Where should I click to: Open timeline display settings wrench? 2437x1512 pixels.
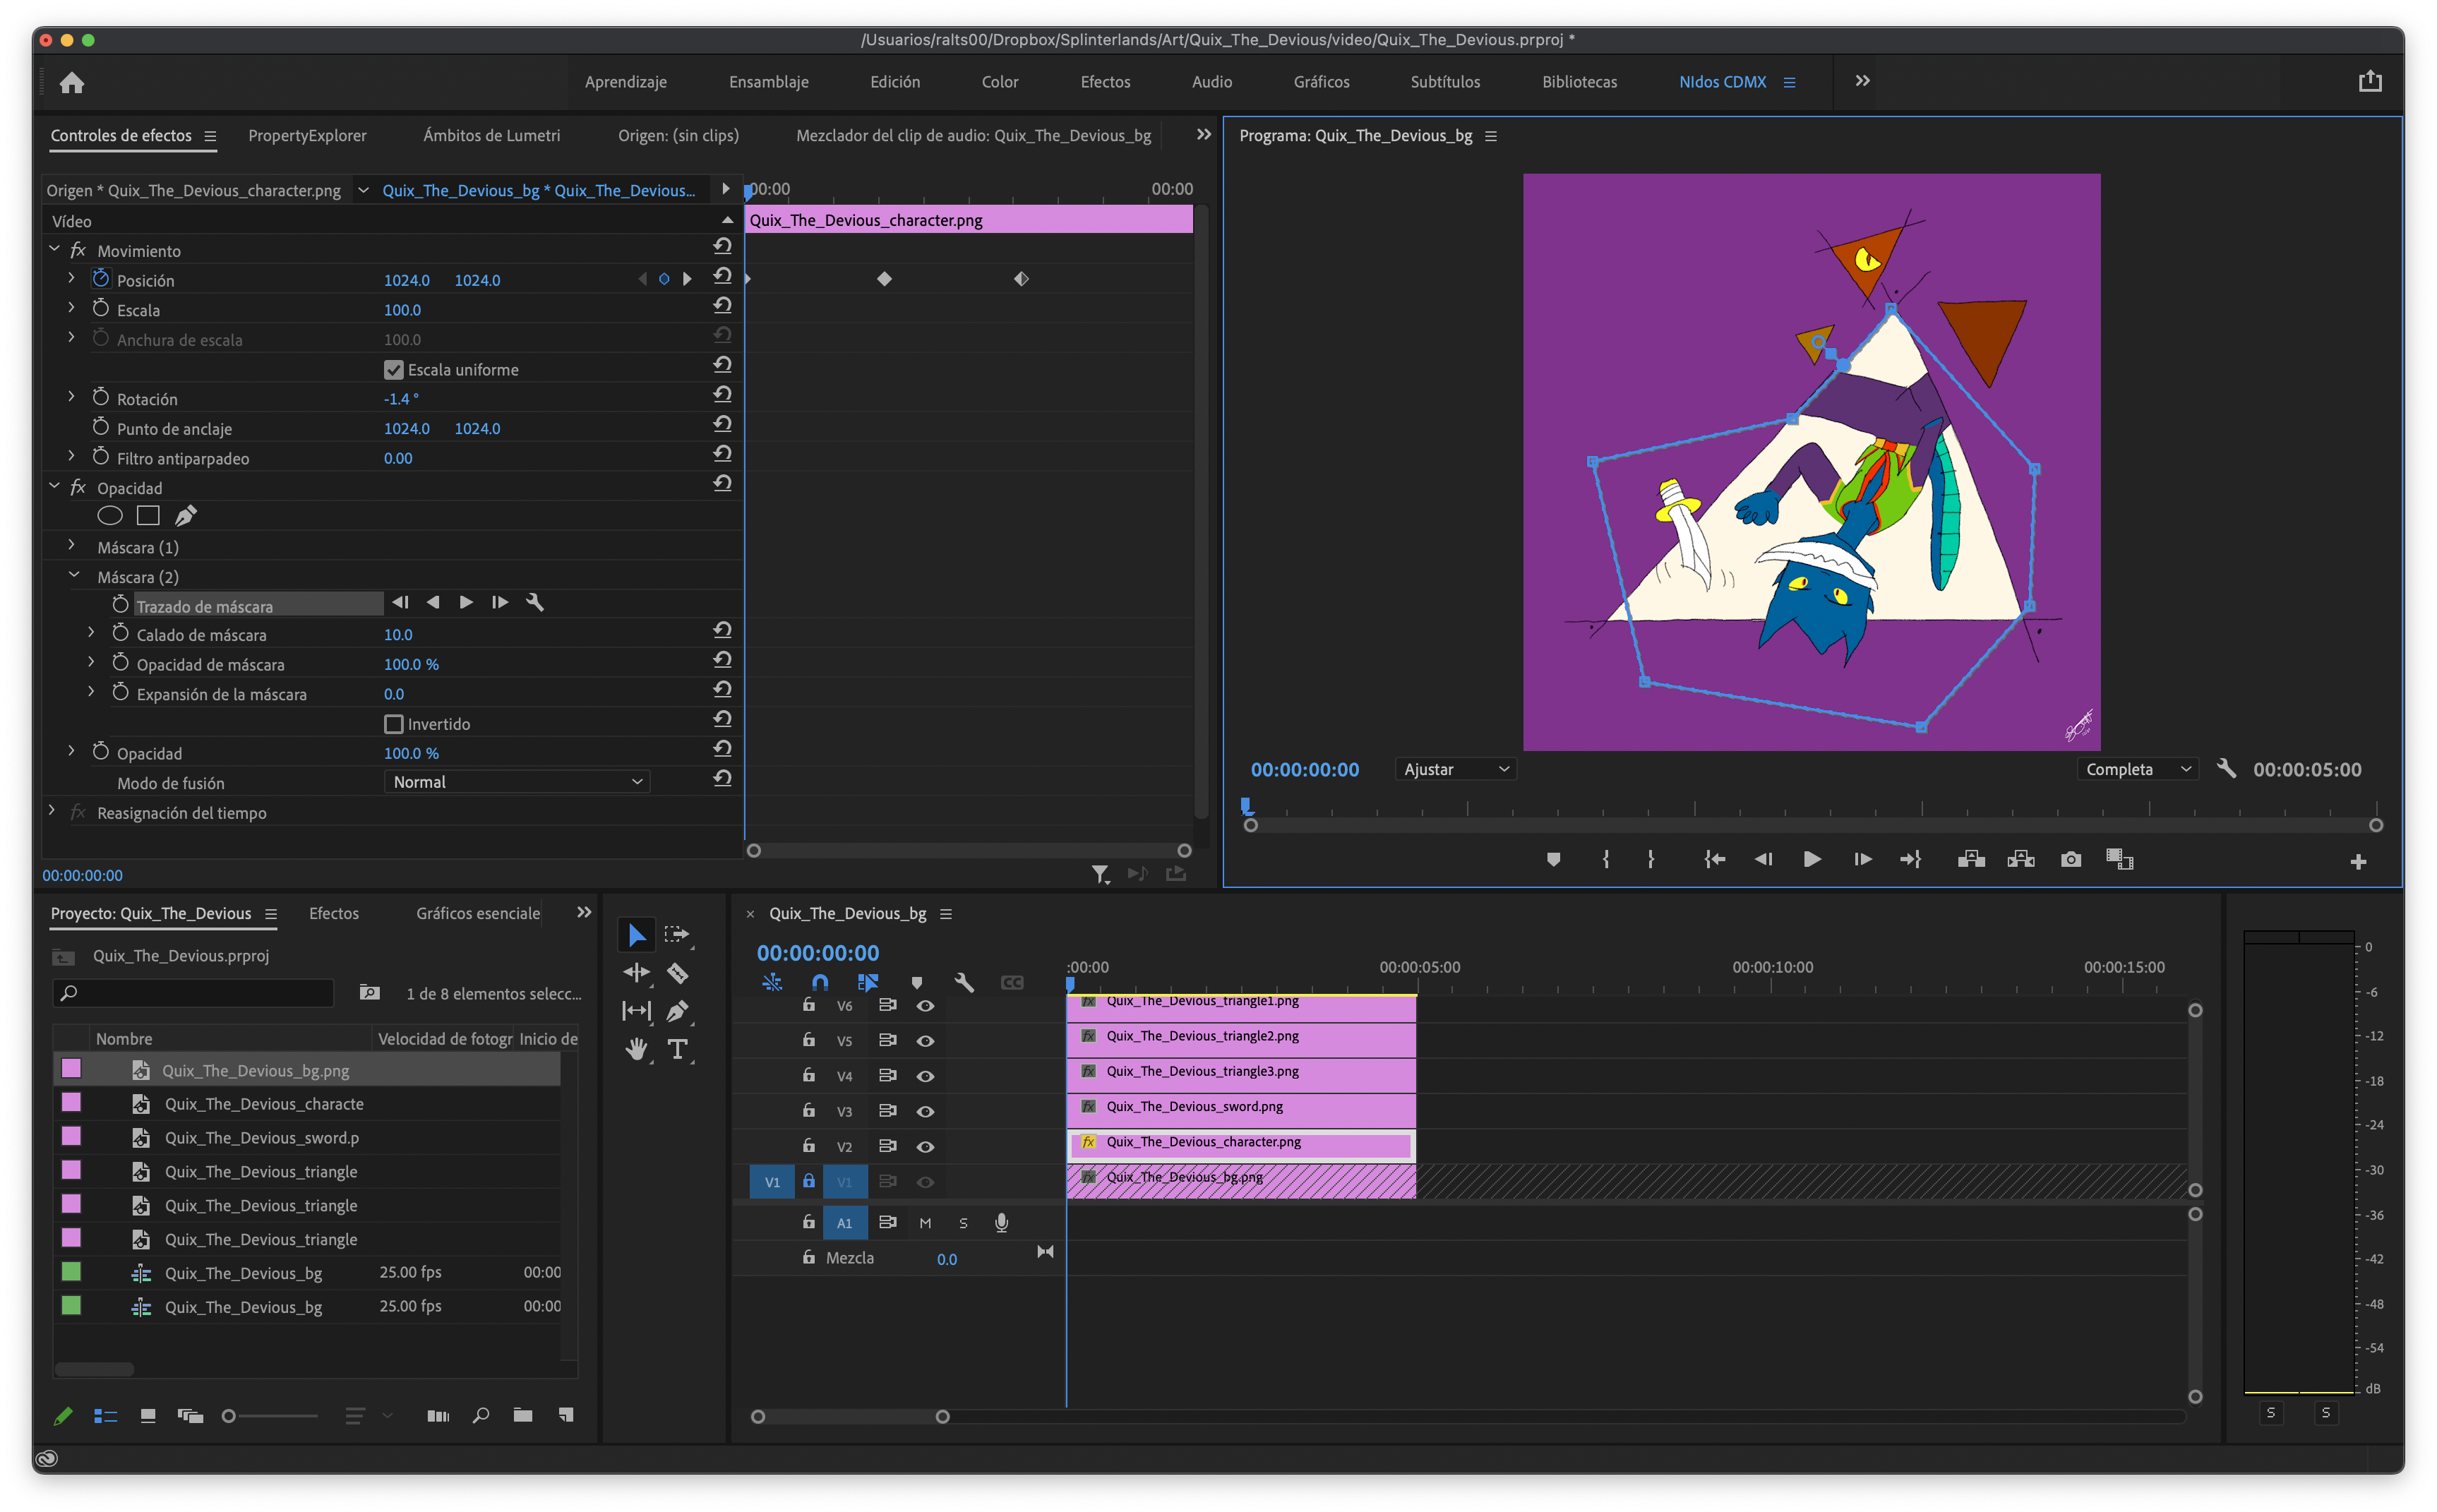pos(964,983)
